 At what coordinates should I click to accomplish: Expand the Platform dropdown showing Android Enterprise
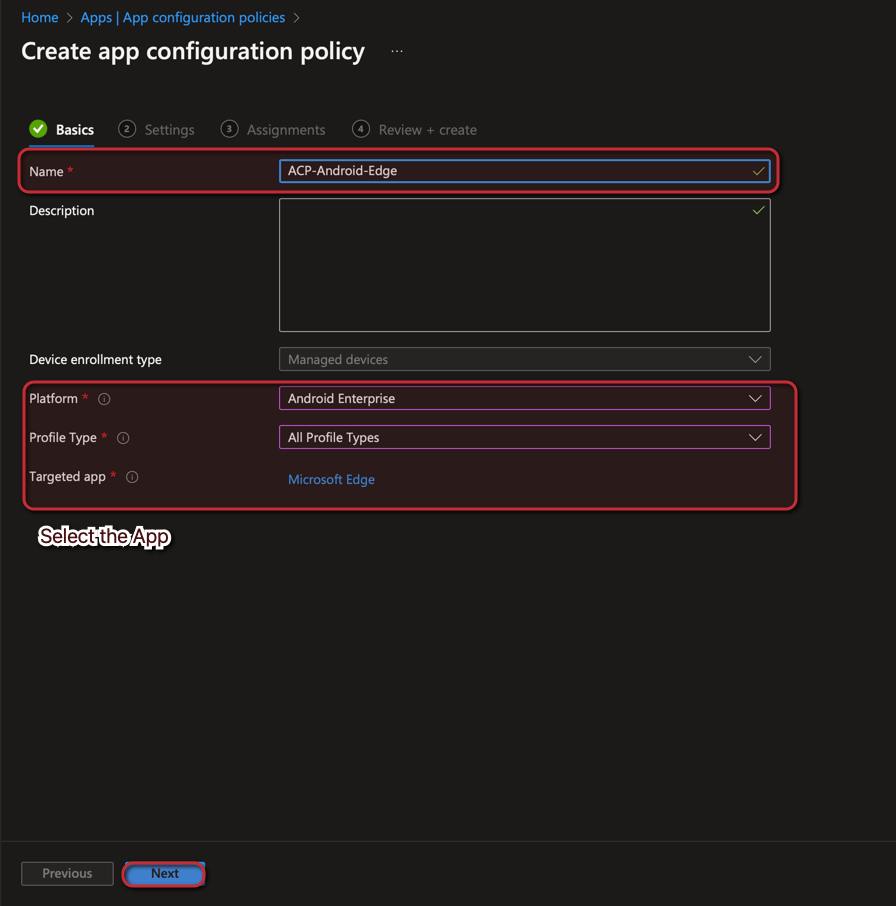(524, 398)
